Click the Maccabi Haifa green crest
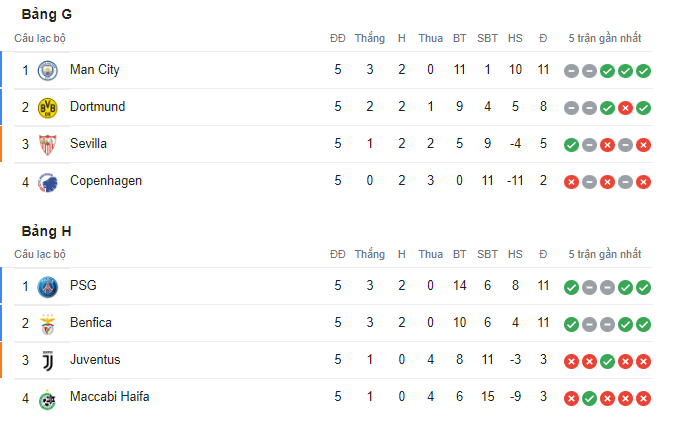Screen dimensions: 676x428 click(47, 400)
